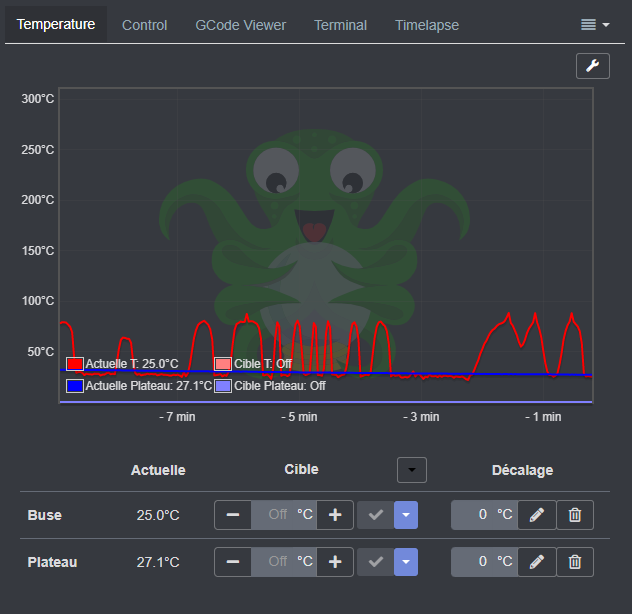Open the Timelapse tab

[427, 25]
